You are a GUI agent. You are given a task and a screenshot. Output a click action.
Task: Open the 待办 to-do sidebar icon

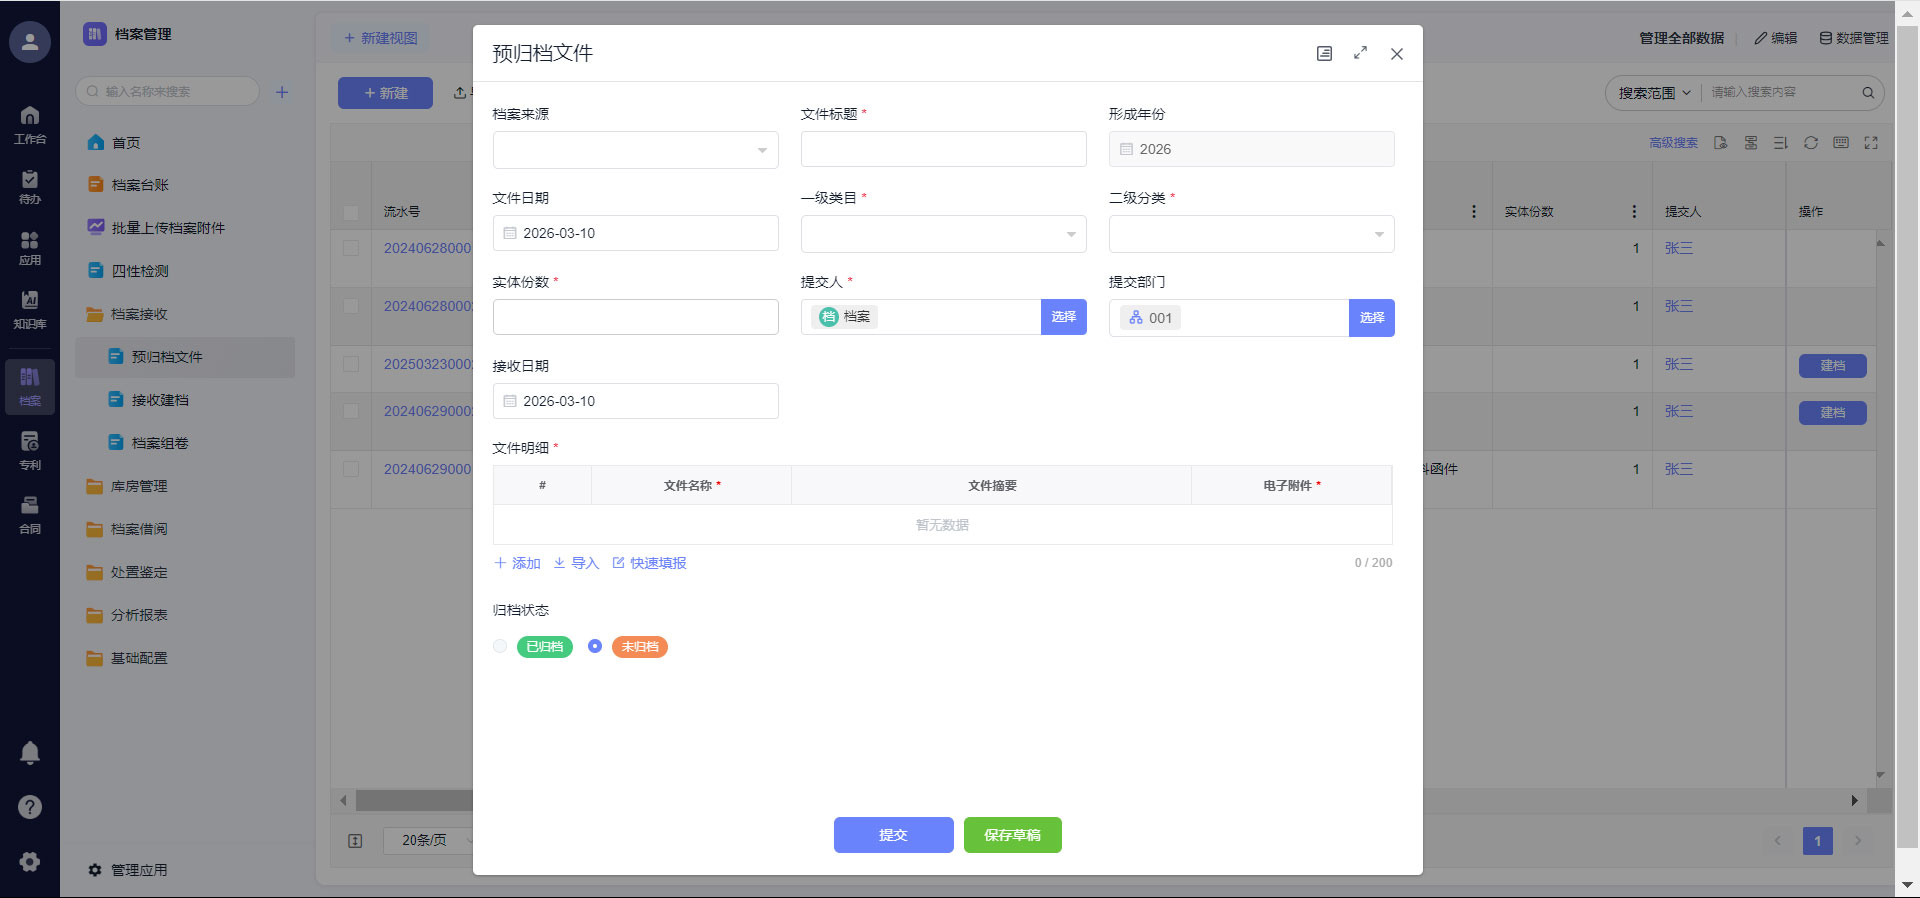coord(30,186)
